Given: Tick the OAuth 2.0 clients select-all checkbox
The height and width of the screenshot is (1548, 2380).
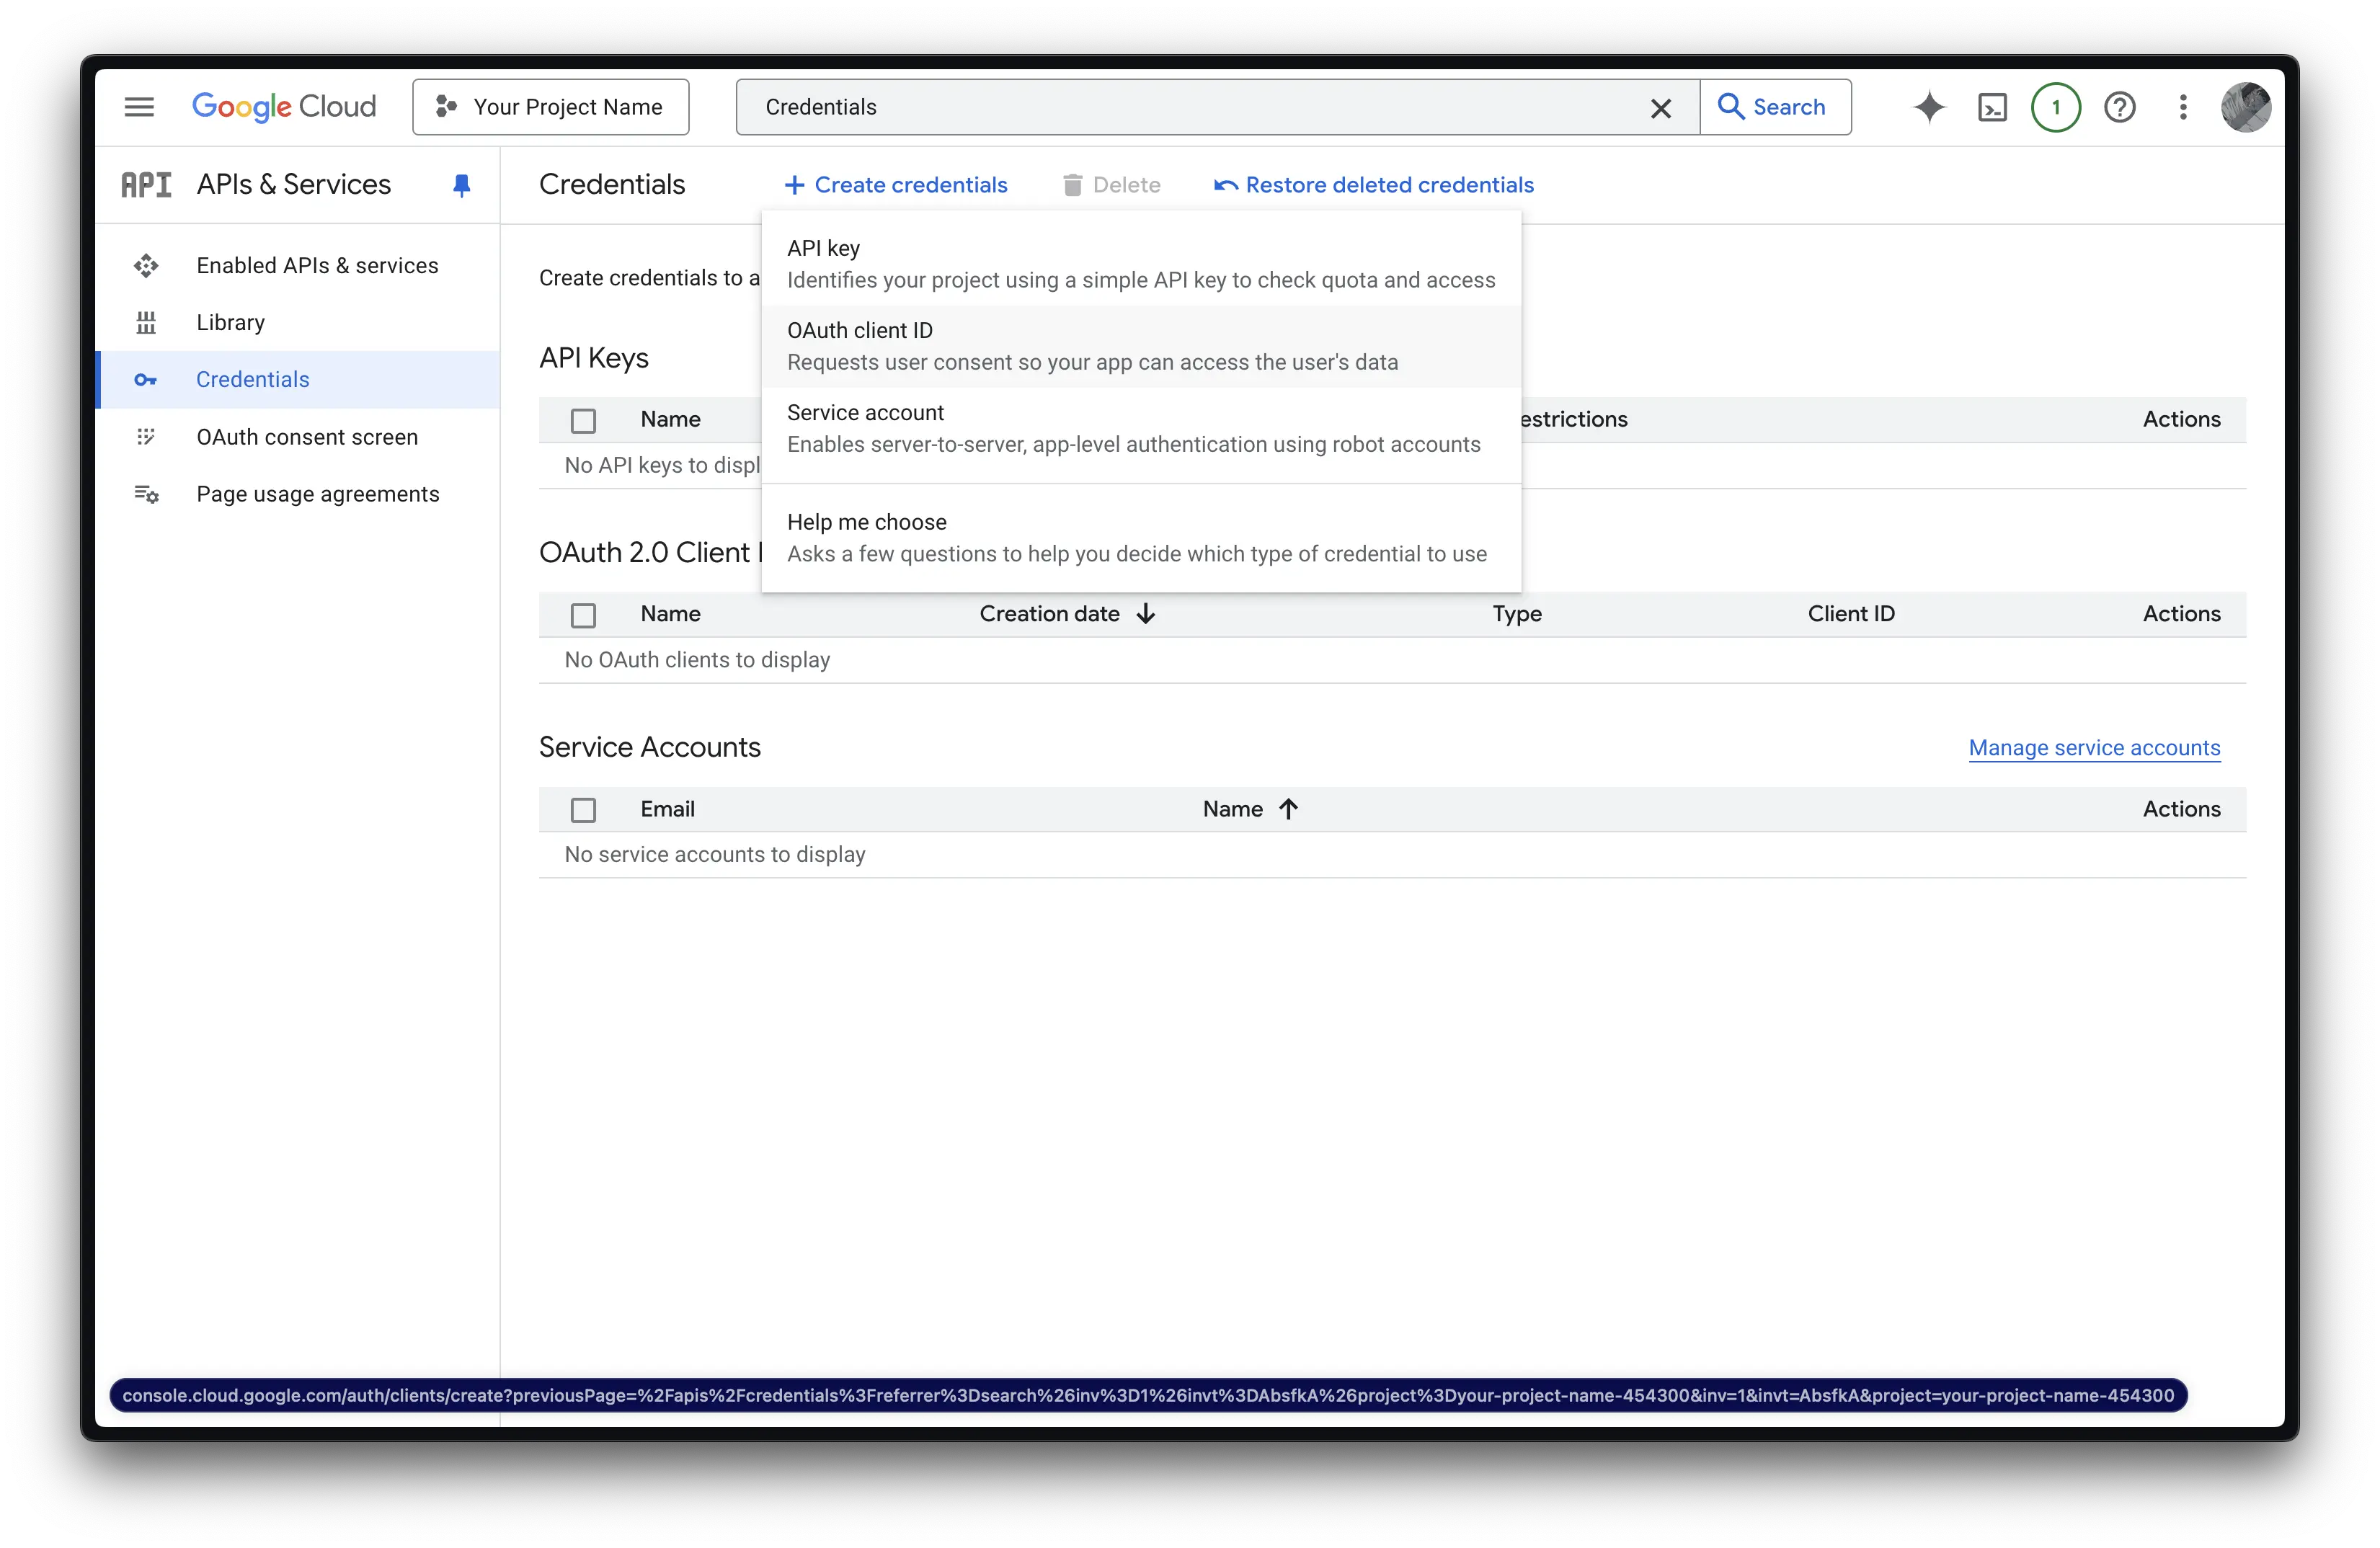Looking at the screenshot, I should click(x=583, y=615).
